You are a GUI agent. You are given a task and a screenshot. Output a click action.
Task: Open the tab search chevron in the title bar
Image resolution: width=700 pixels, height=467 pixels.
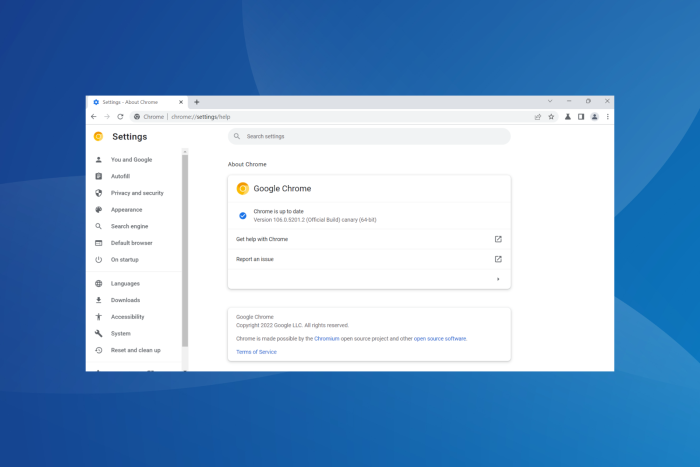coord(550,101)
